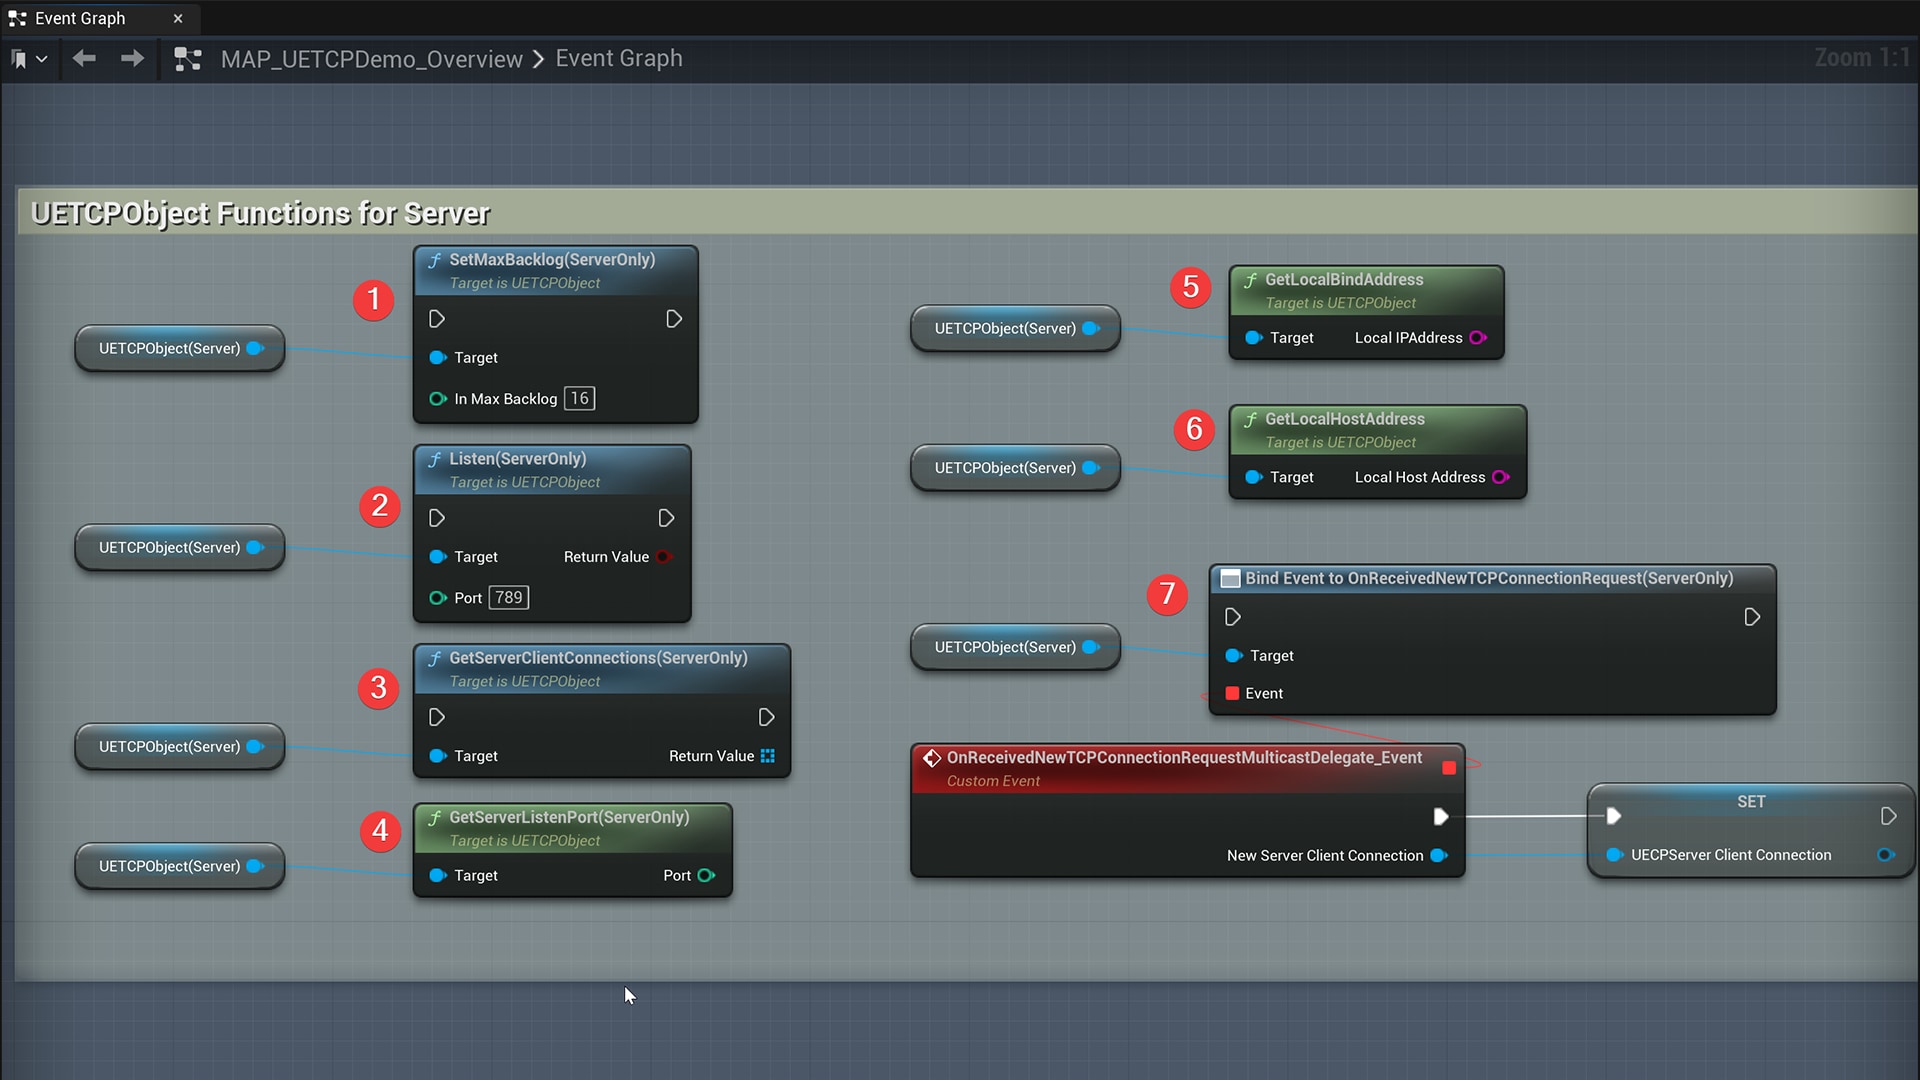Select the GetLocalHostAddress node header

[1344, 419]
